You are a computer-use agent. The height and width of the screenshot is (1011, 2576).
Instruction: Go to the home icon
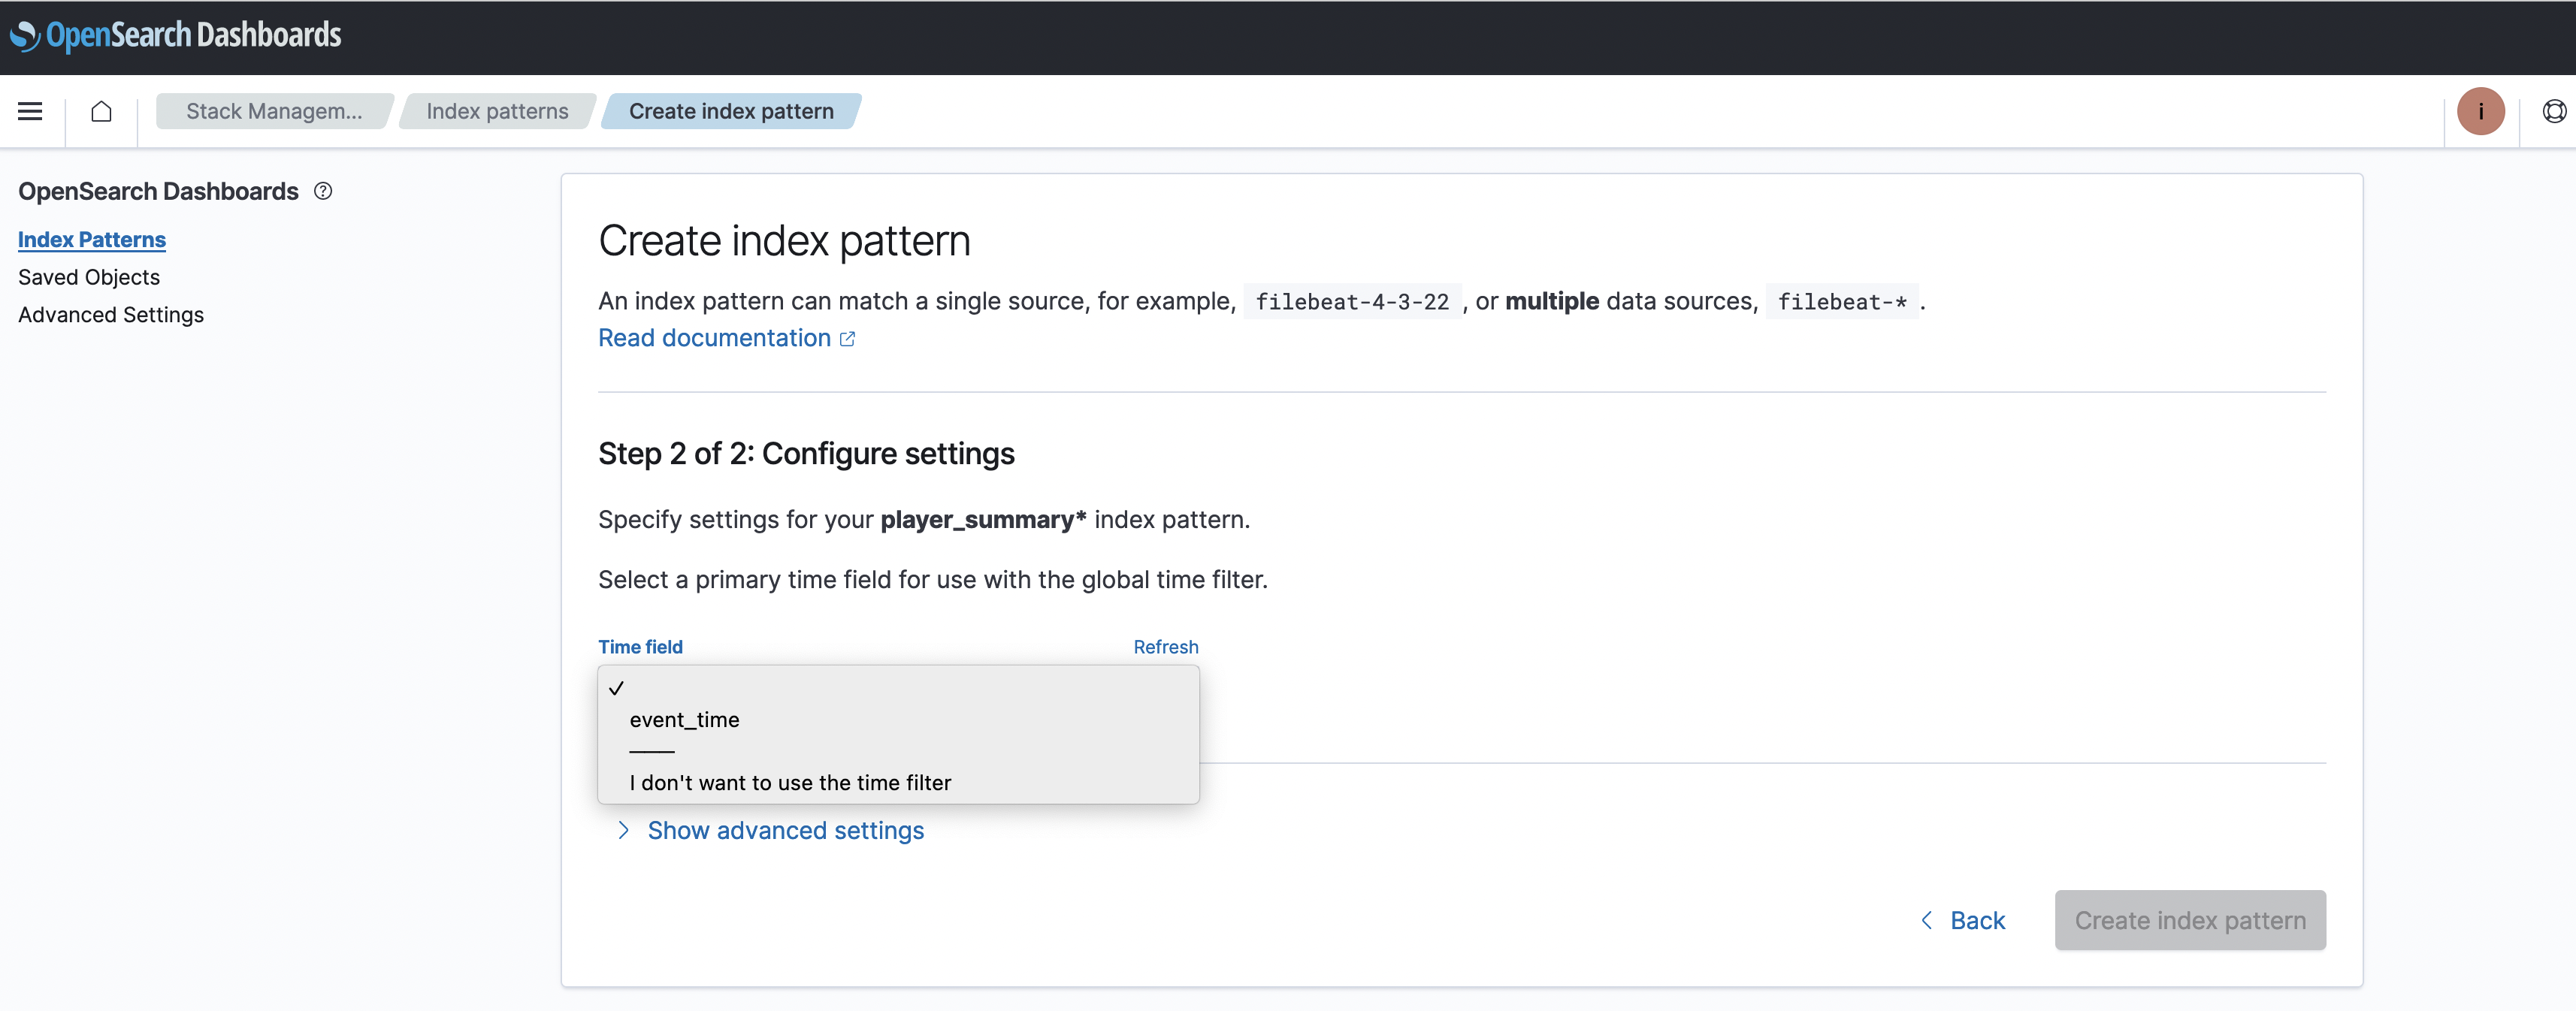tap(101, 111)
